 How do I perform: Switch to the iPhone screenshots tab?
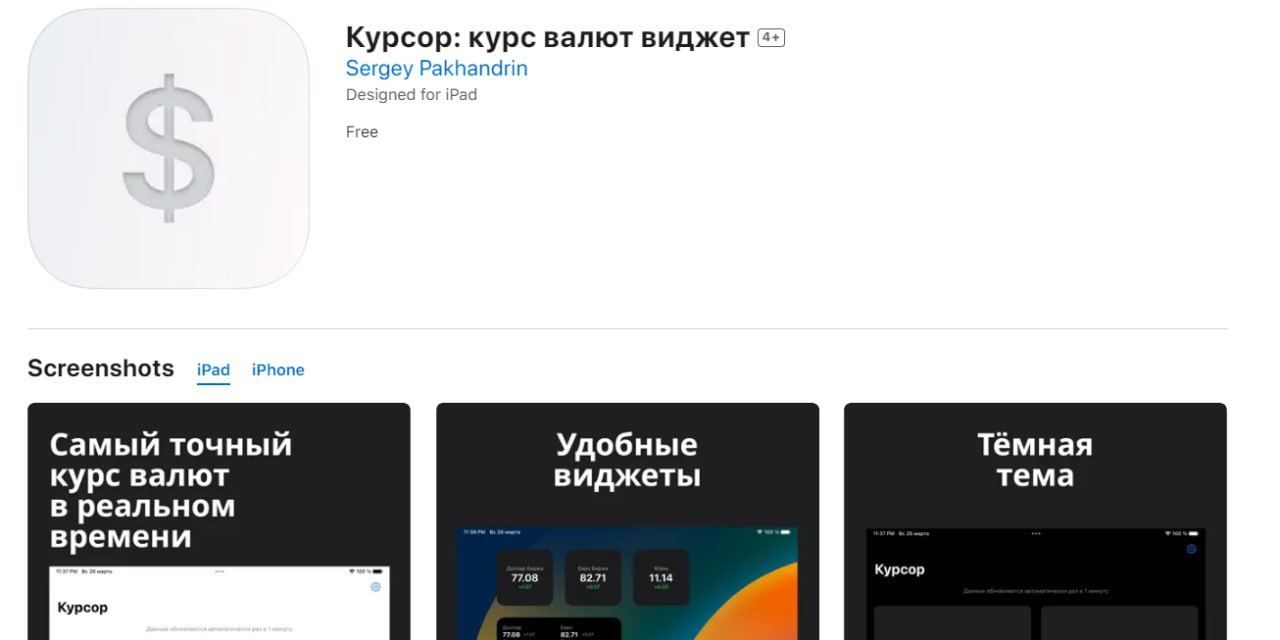point(278,370)
